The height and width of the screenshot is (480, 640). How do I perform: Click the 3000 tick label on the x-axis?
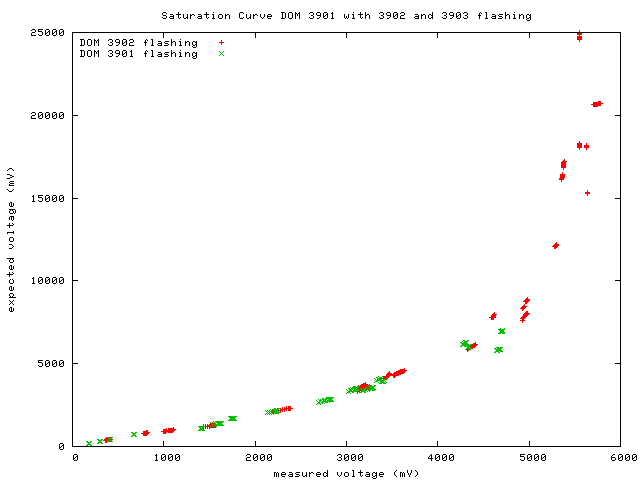click(x=347, y=459)
